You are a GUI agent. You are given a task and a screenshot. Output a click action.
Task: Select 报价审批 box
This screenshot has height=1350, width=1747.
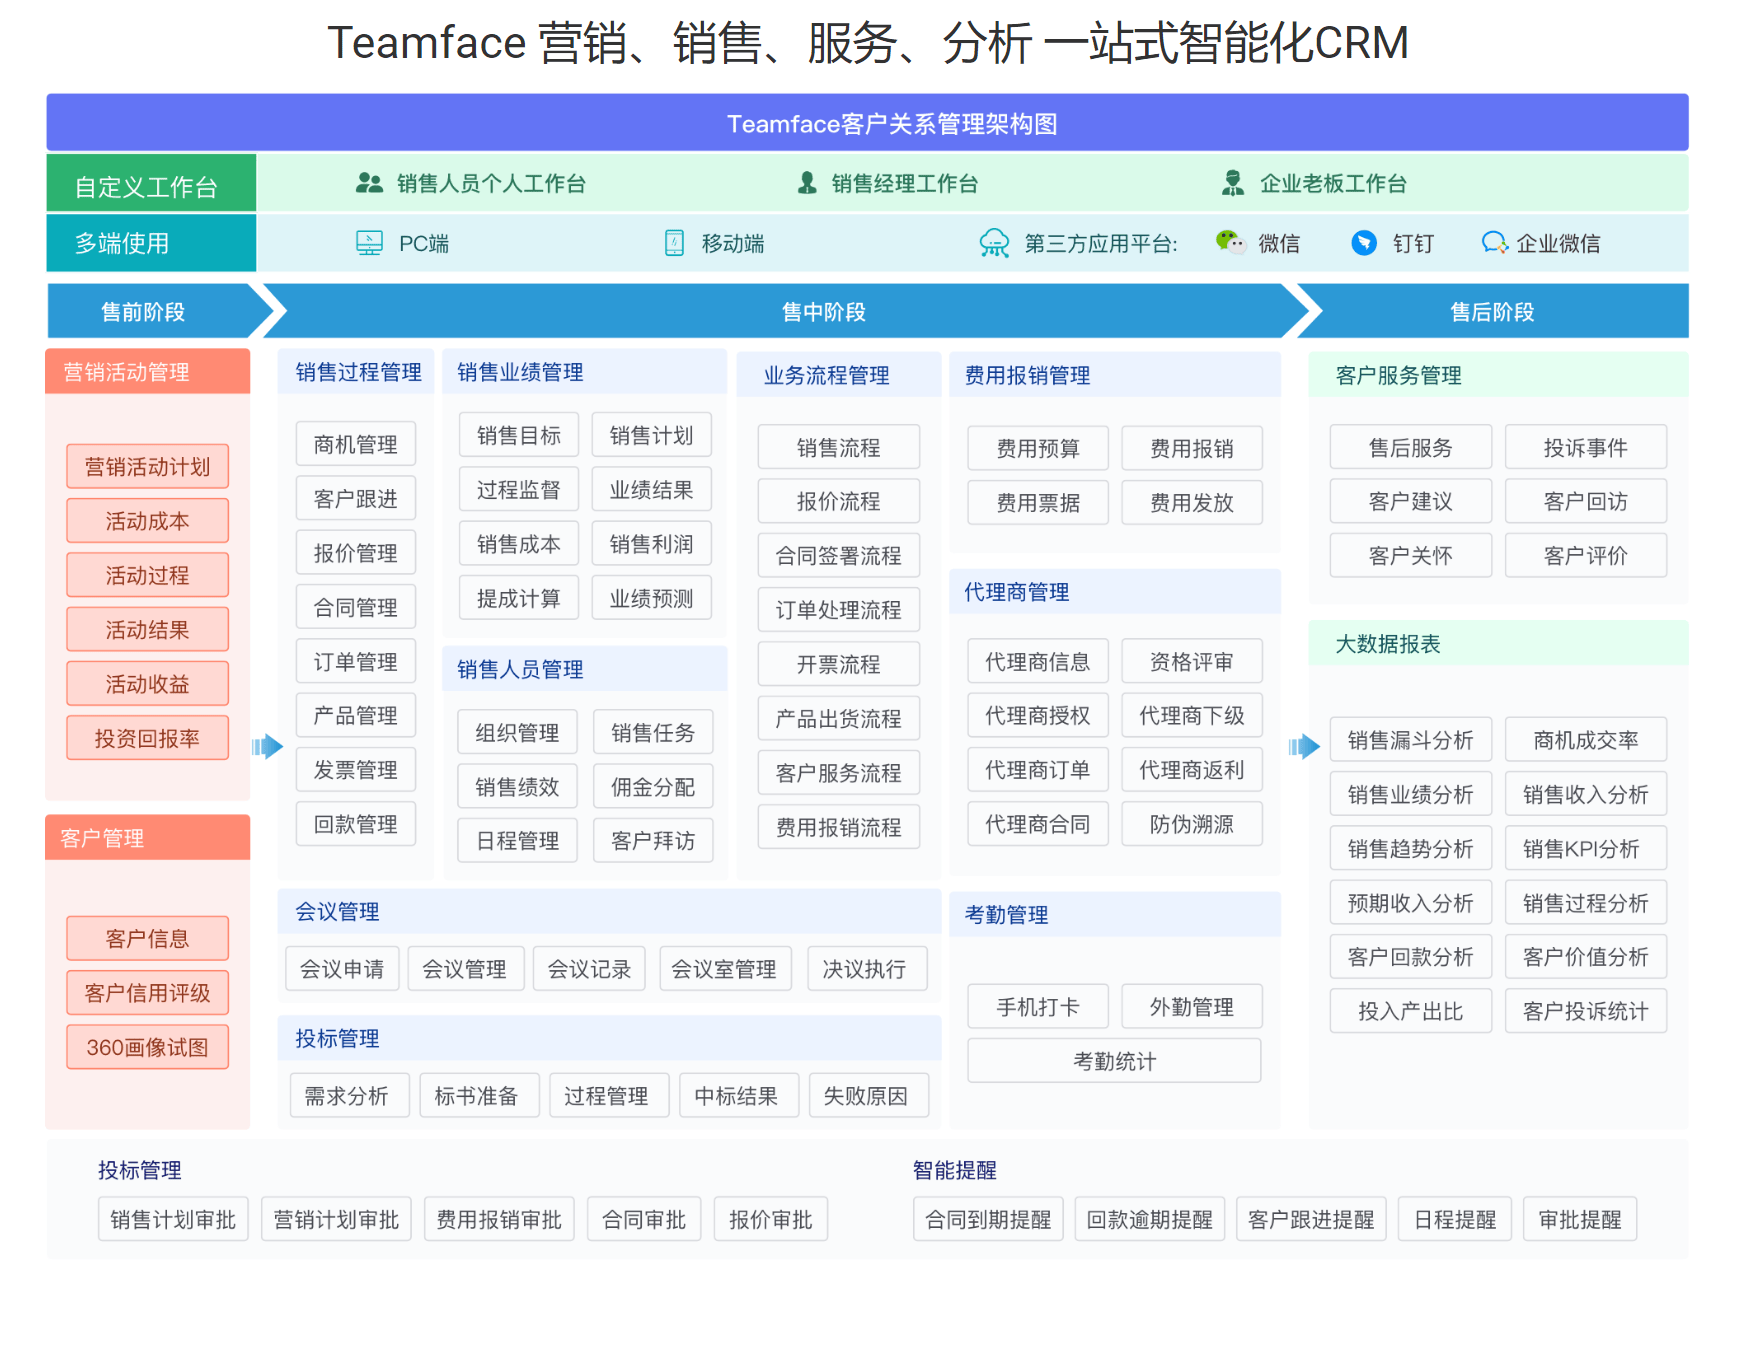771,1219
